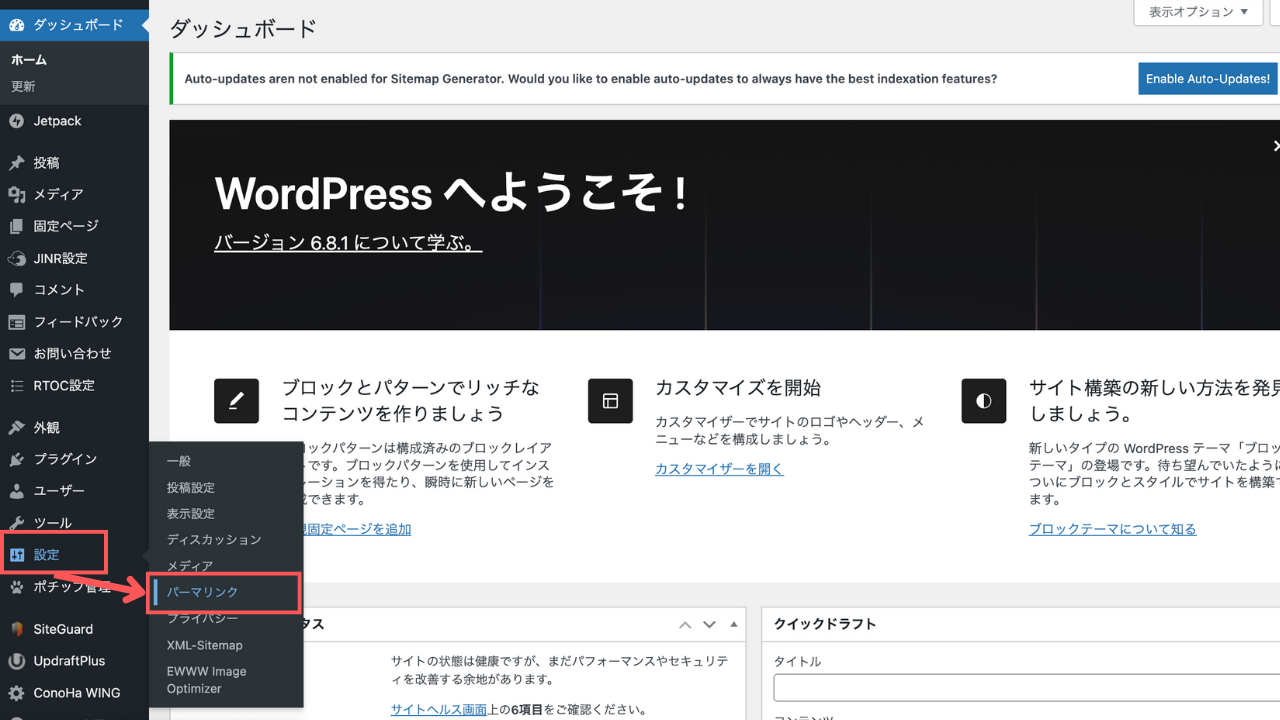
Task: Move site health widget down arrow
Action: (709, 624)
